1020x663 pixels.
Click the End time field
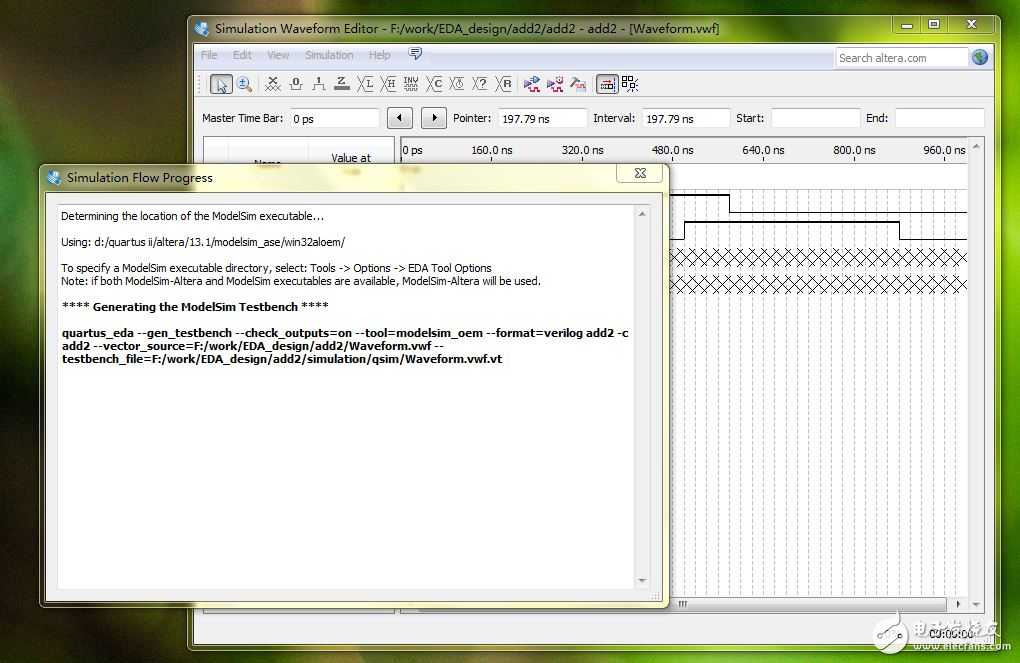tap(939, 118)
